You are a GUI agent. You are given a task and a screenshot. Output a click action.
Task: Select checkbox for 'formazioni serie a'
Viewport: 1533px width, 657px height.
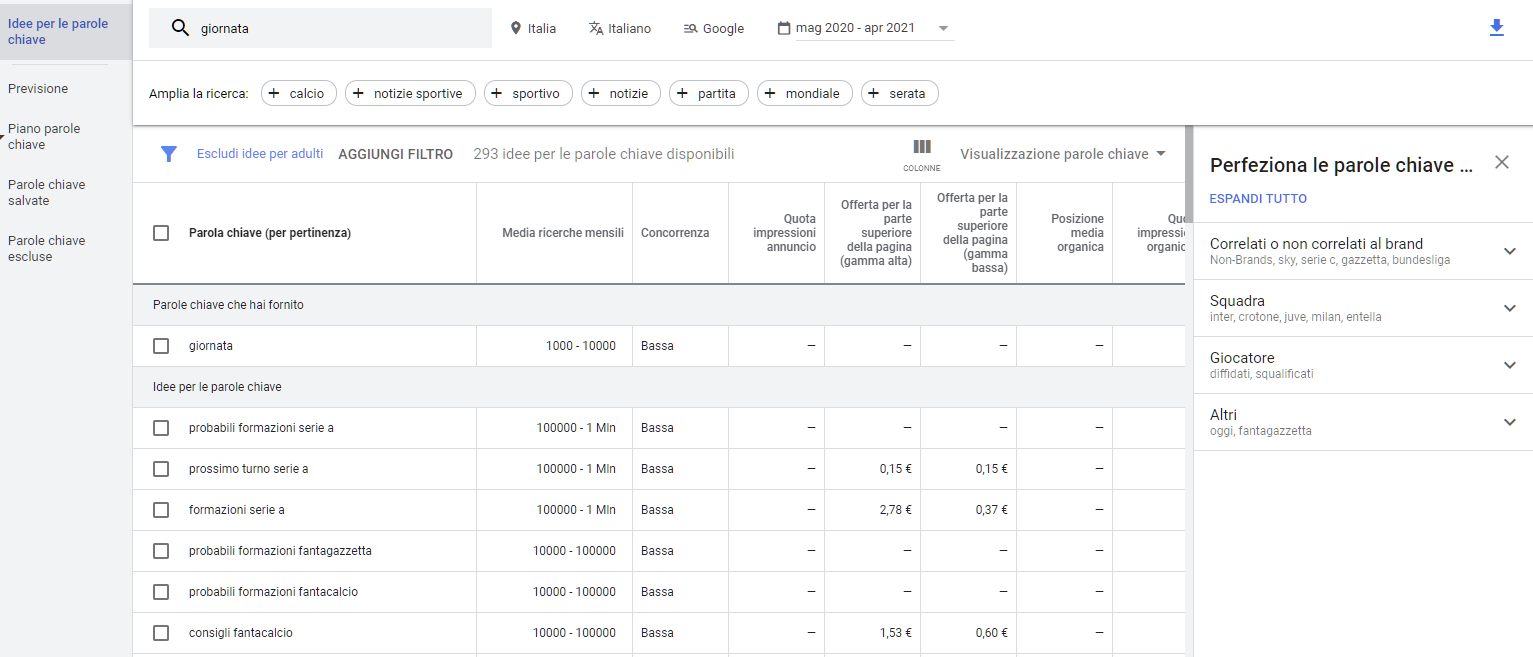click(161, 510)
